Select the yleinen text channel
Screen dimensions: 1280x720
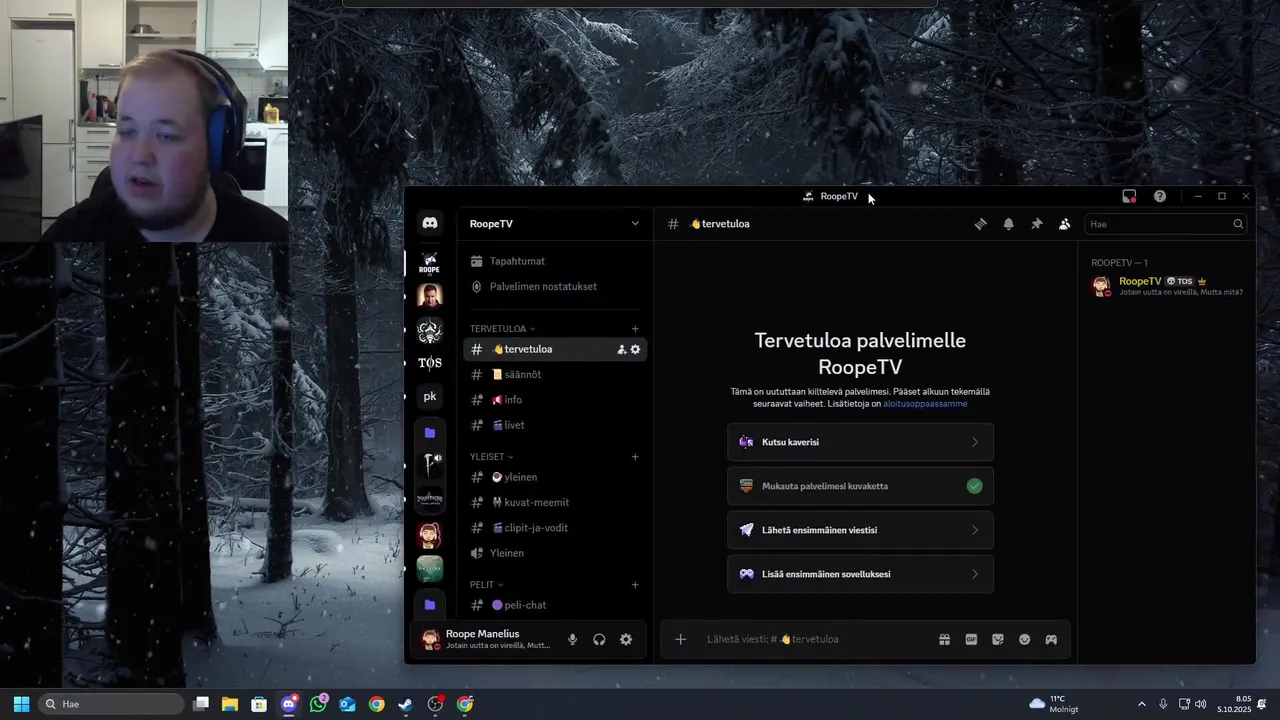coord(555,477)
